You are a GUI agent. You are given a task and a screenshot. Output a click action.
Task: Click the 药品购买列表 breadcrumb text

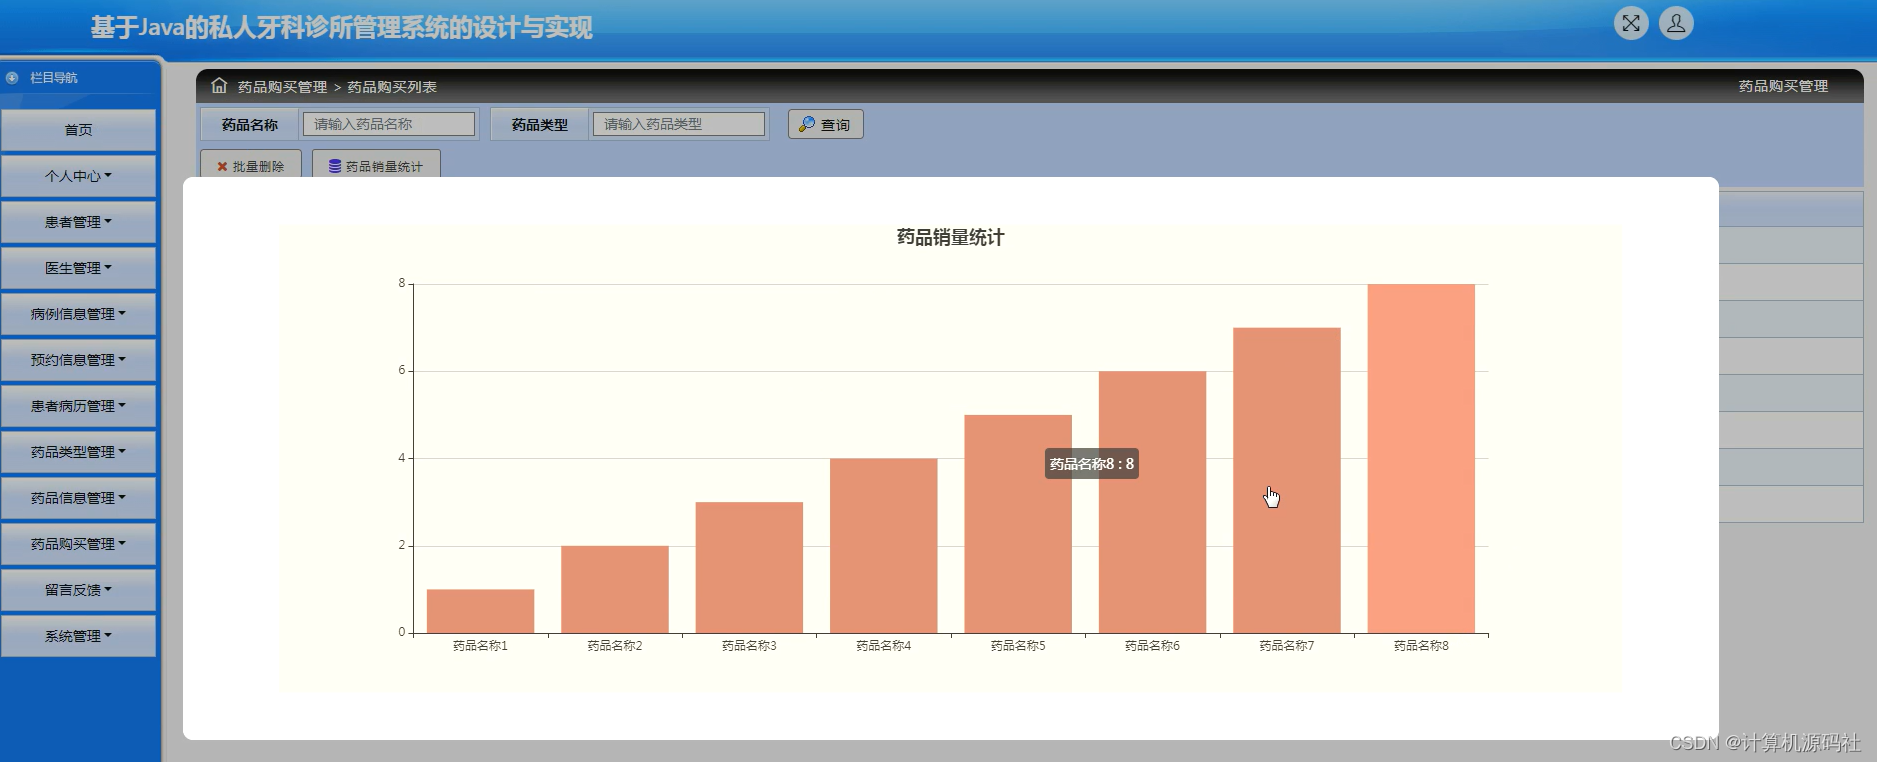pos(392,87)
